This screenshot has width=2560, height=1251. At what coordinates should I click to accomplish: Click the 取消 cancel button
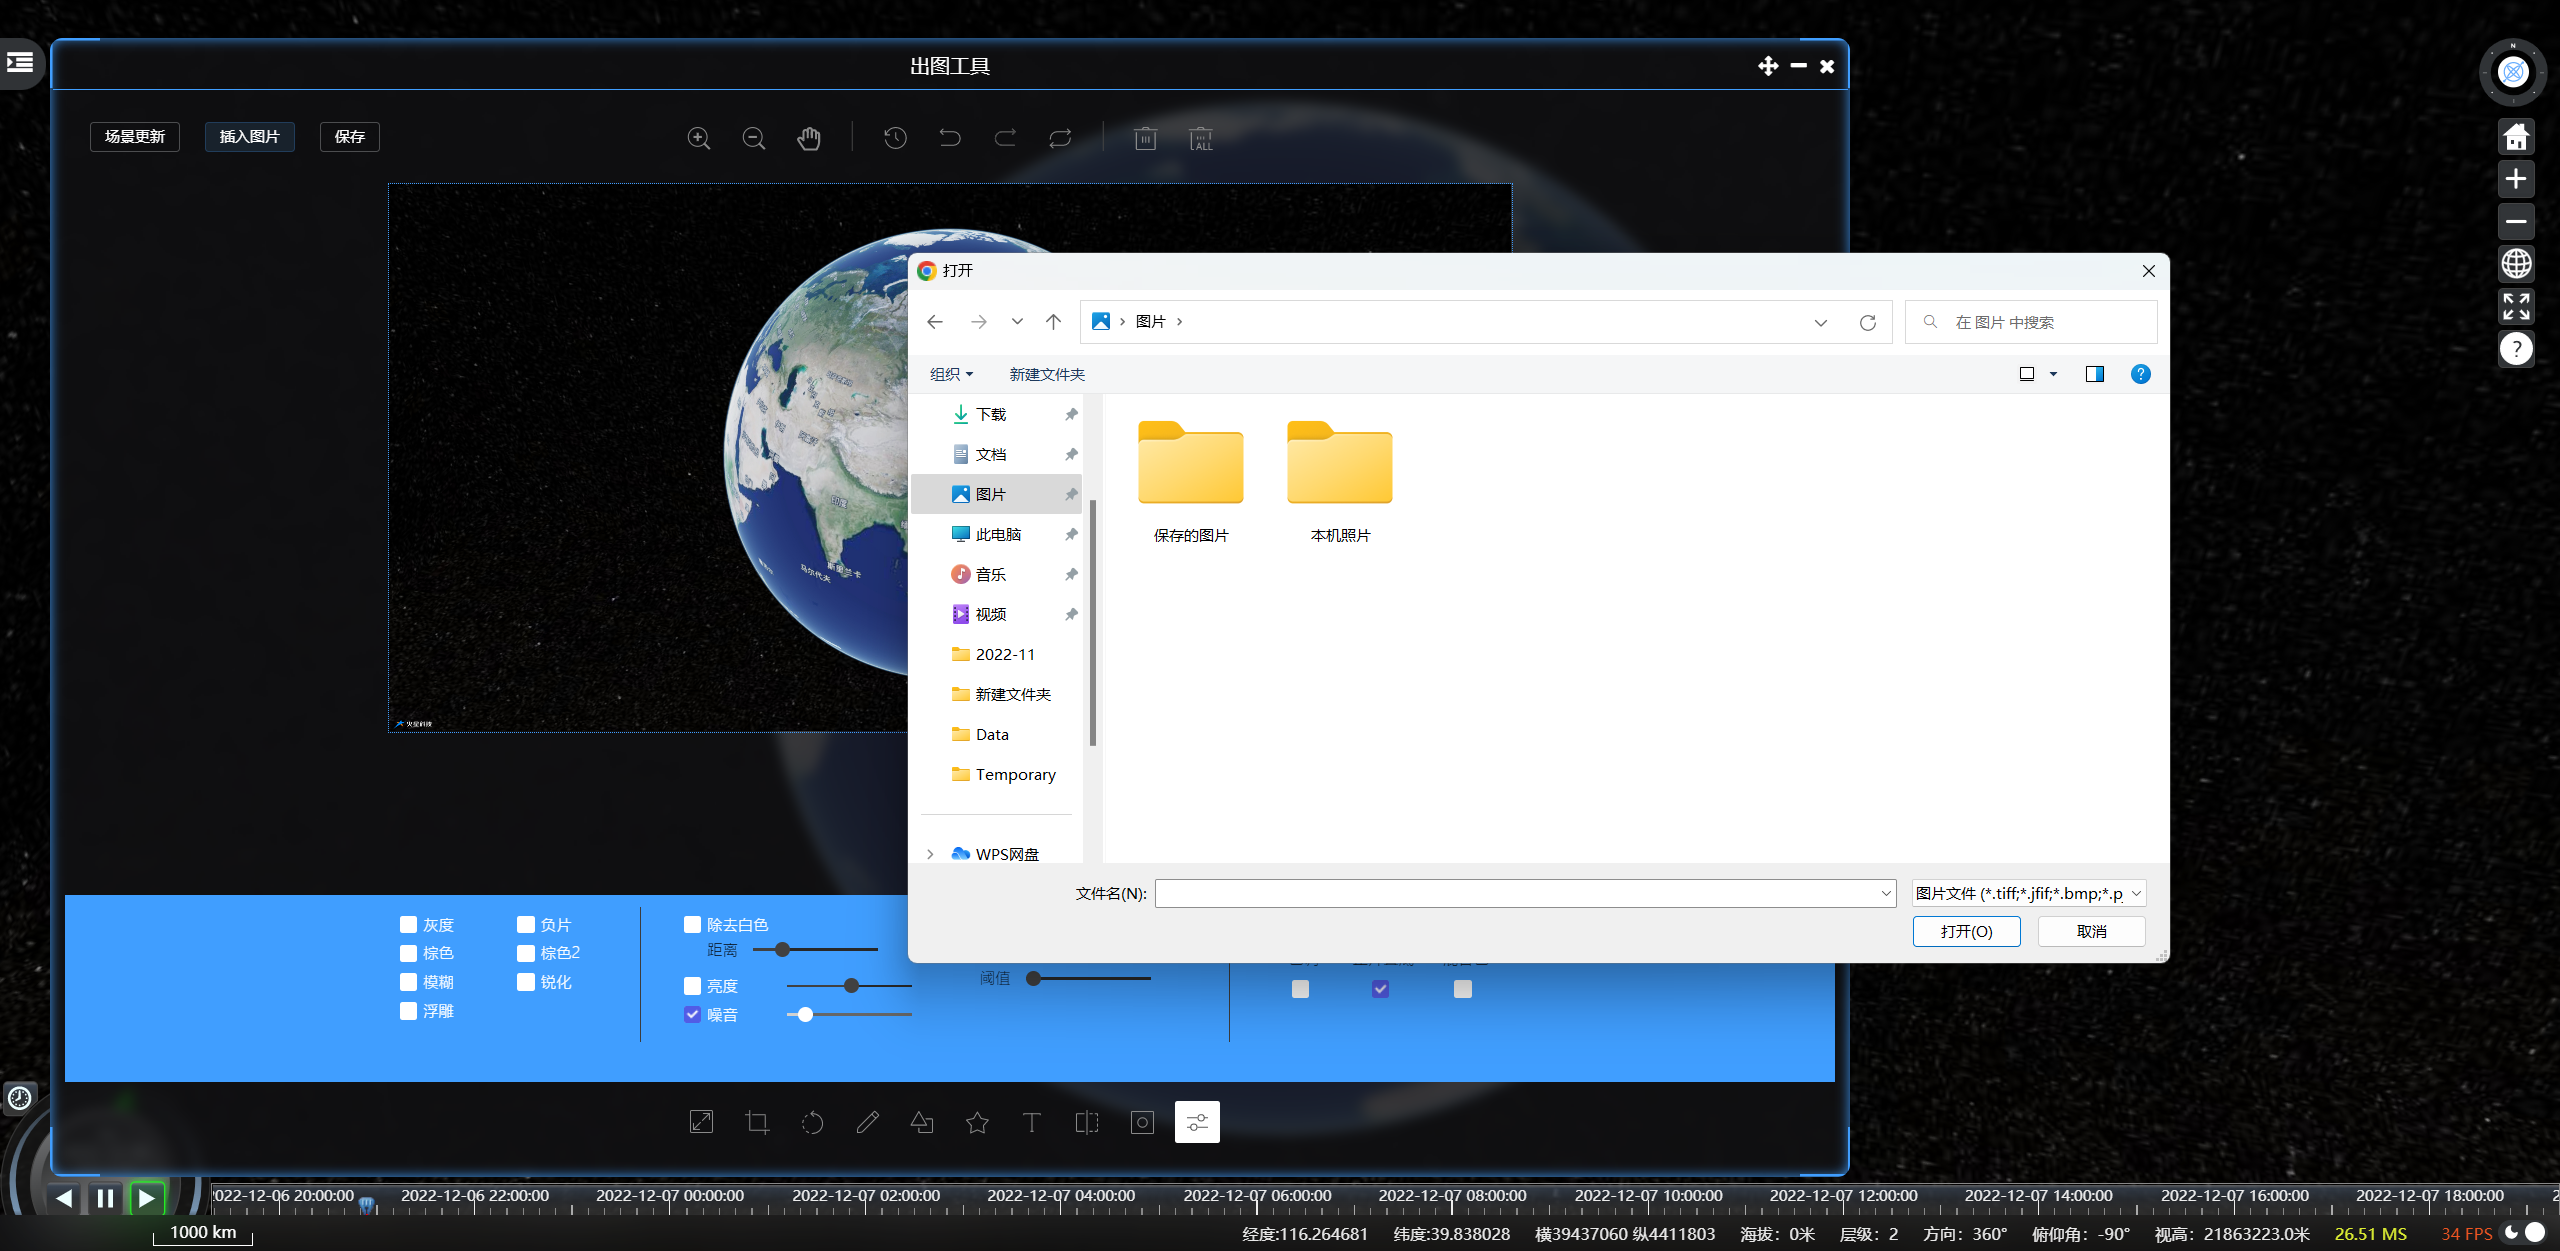point(2091,931)
